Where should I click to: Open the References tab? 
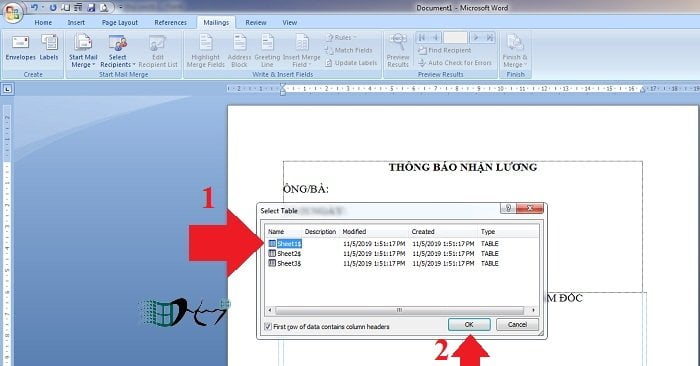(x=171, y=22)
